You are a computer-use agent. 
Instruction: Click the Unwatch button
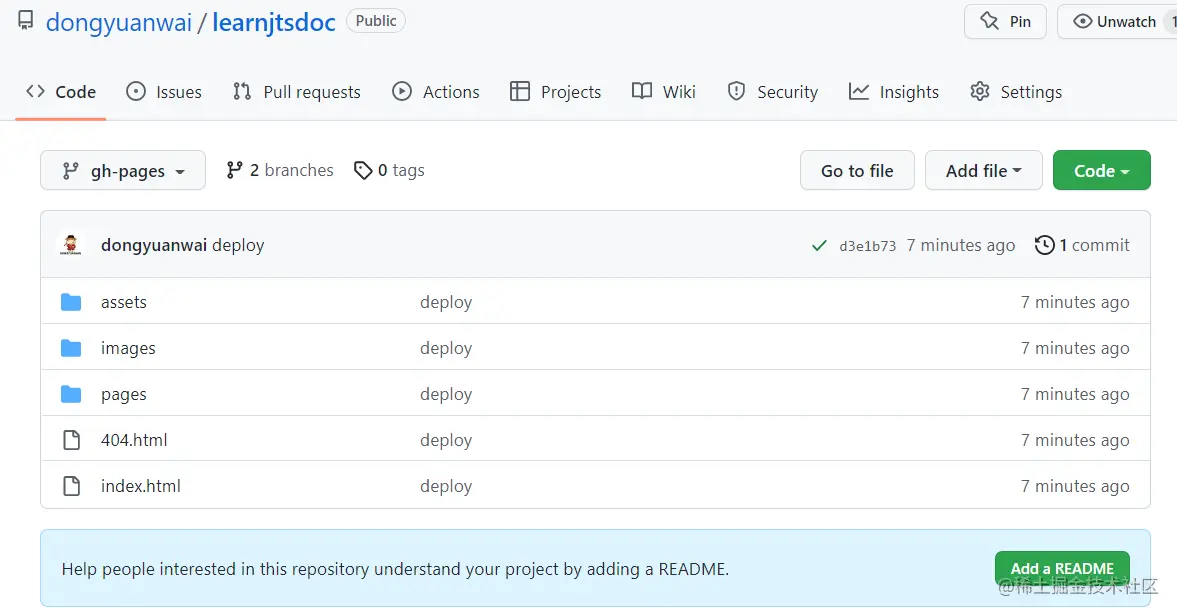(1117, 21)
